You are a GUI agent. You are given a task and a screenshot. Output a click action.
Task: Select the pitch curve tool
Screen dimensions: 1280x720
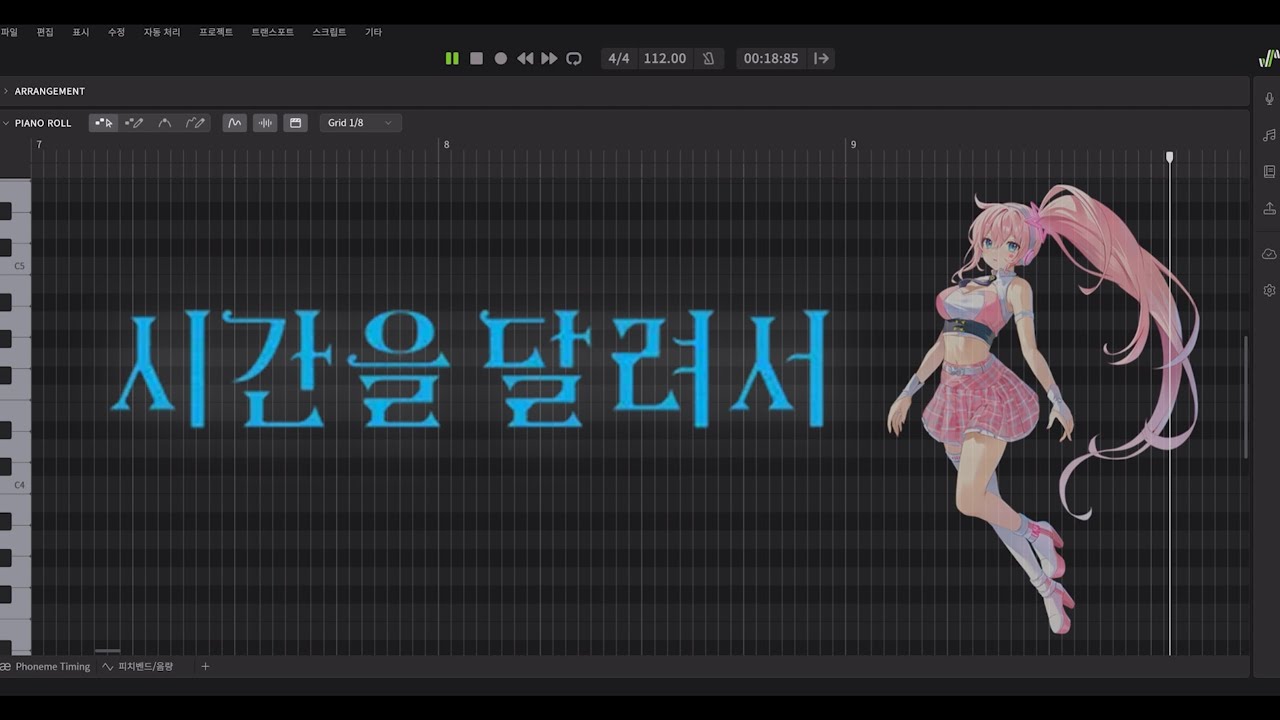165,123
